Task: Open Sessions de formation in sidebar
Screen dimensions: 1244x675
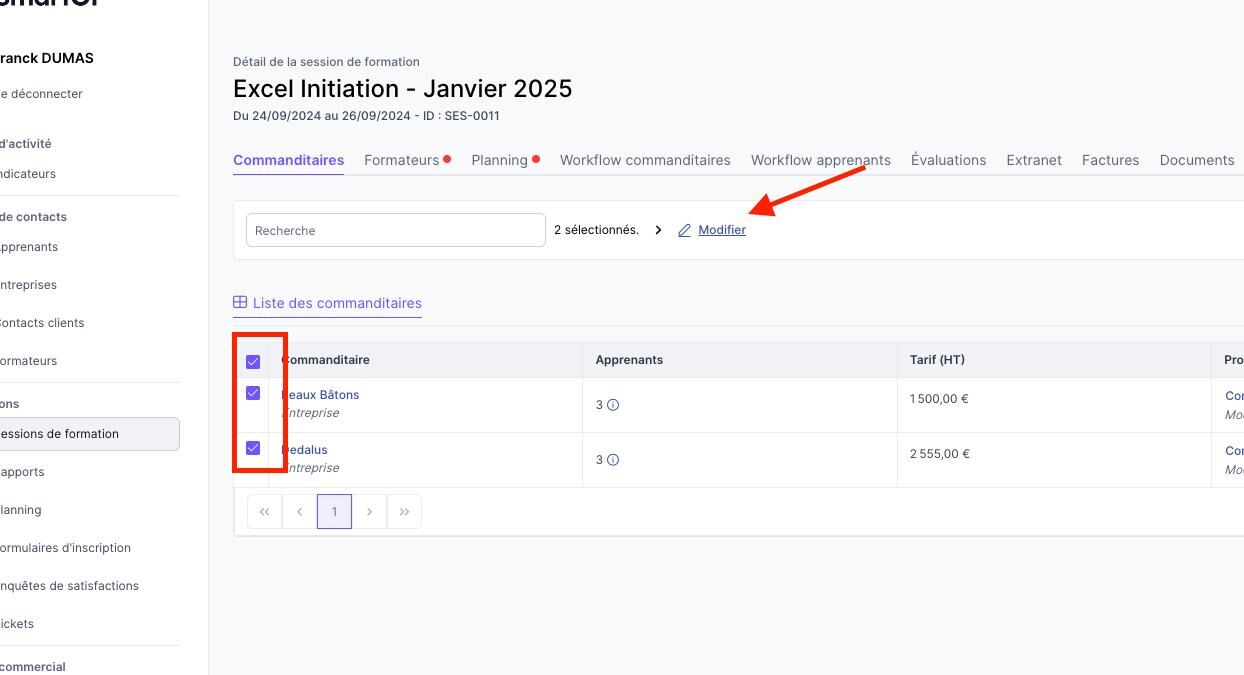Action: (62, 434)
